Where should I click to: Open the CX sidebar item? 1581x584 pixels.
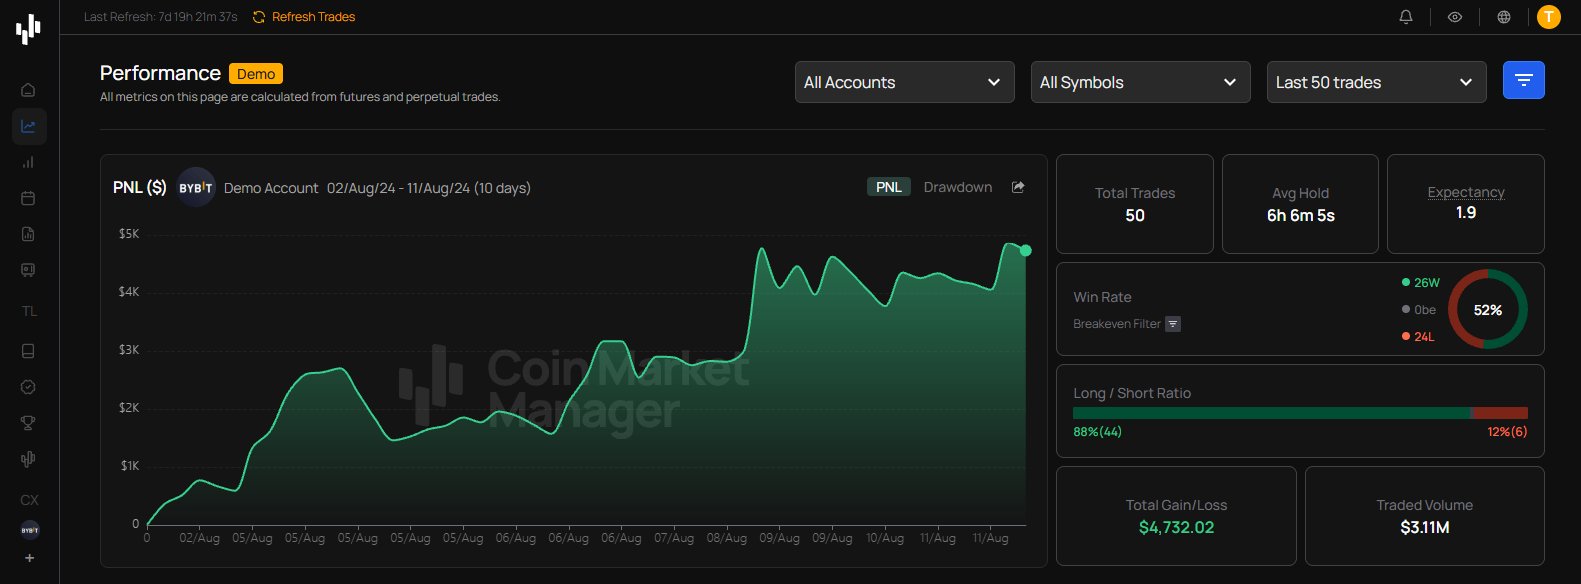point(29,500)
